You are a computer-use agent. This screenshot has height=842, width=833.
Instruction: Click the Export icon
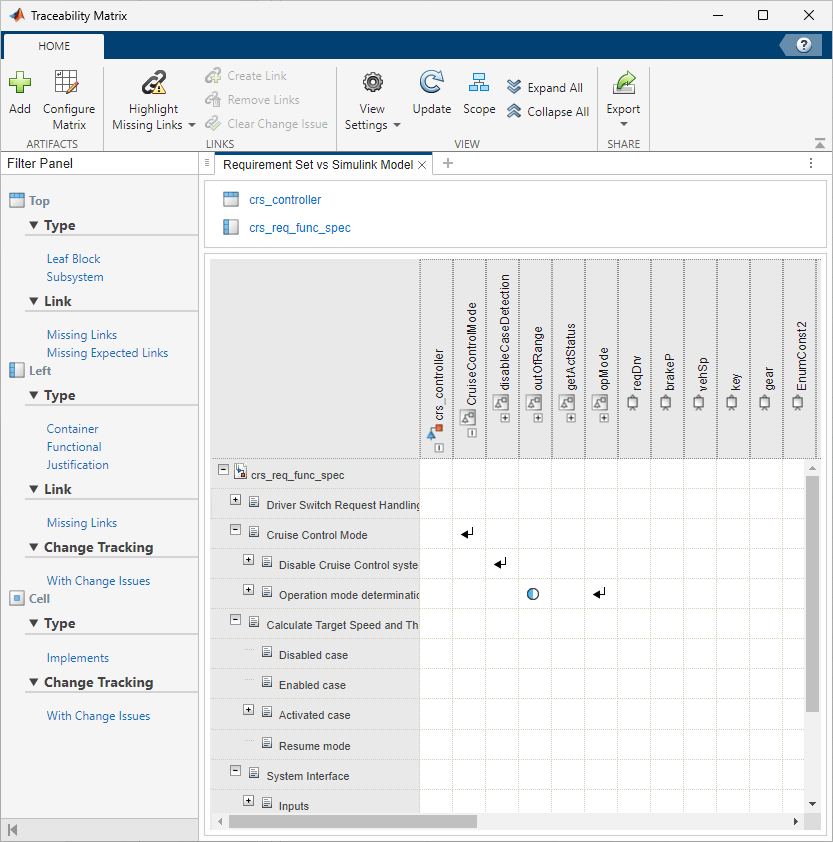point(624,82)
